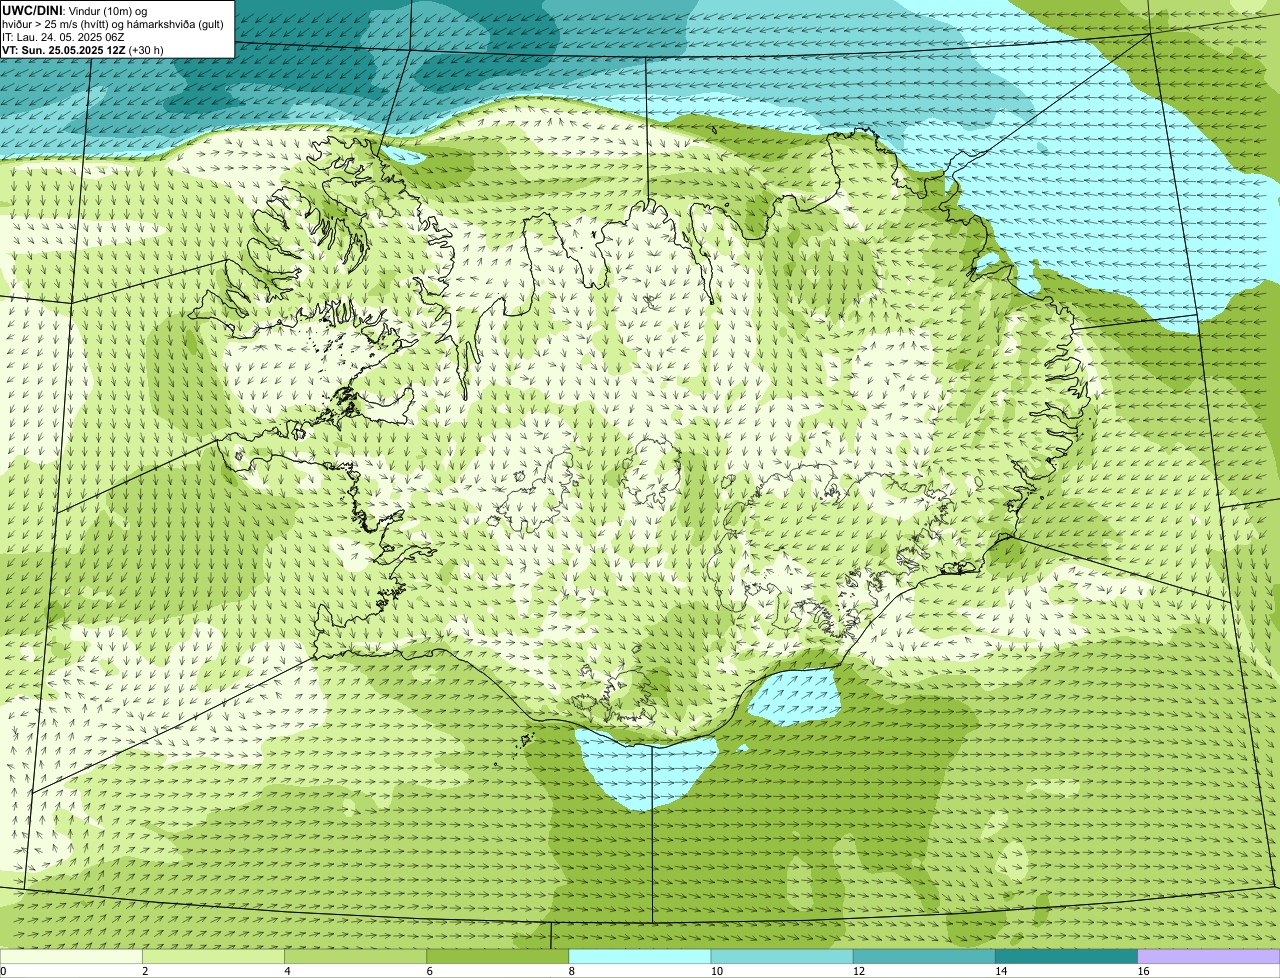
Task: Pick the 4–6 m/s green legend segment
Action: click(355, 957)
